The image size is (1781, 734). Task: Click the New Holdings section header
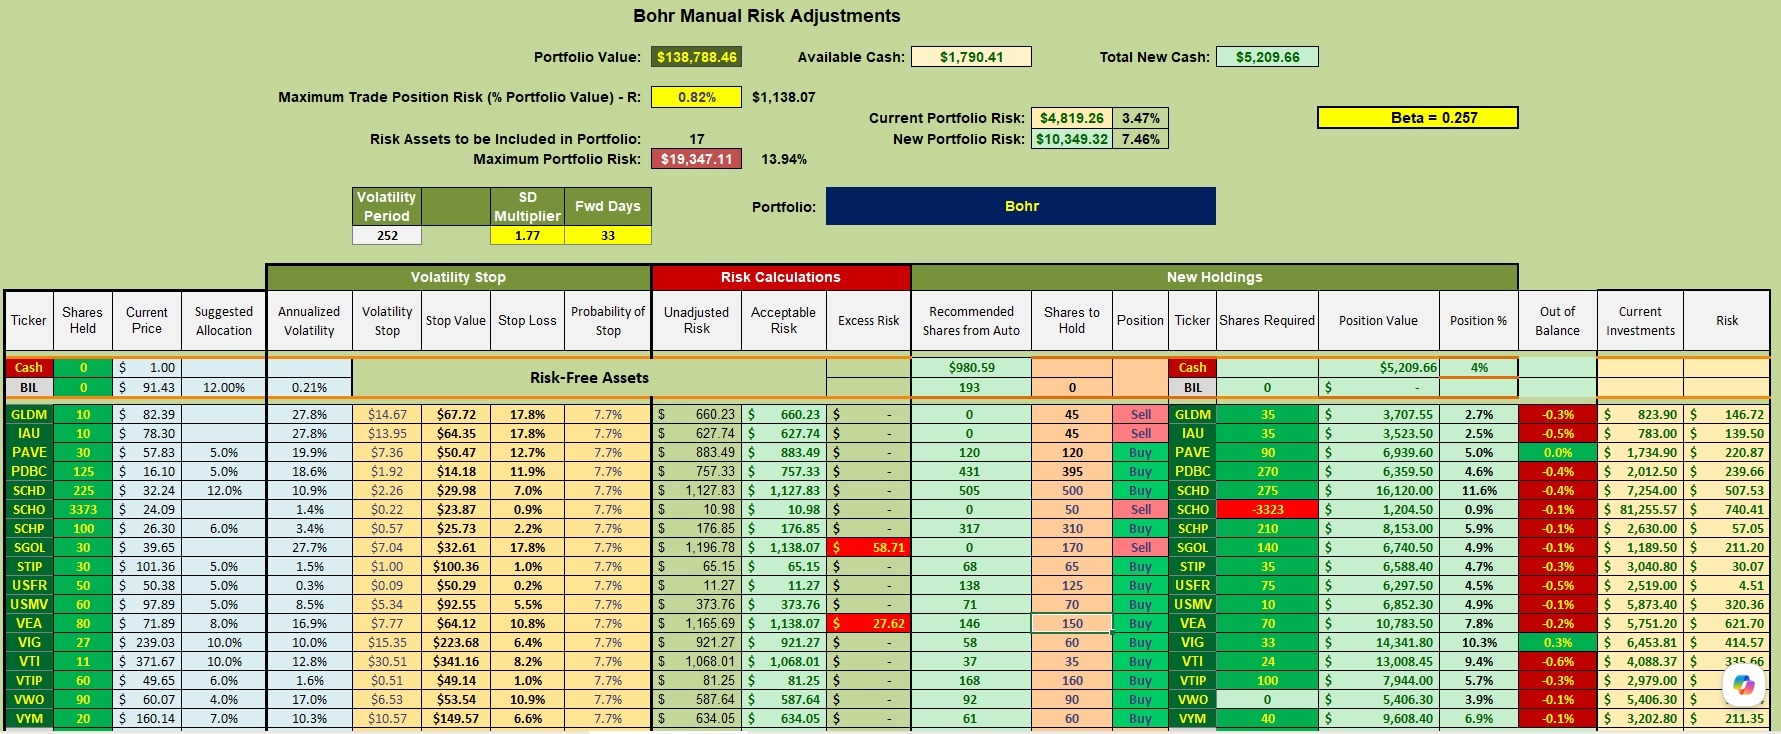(1214, 277)
